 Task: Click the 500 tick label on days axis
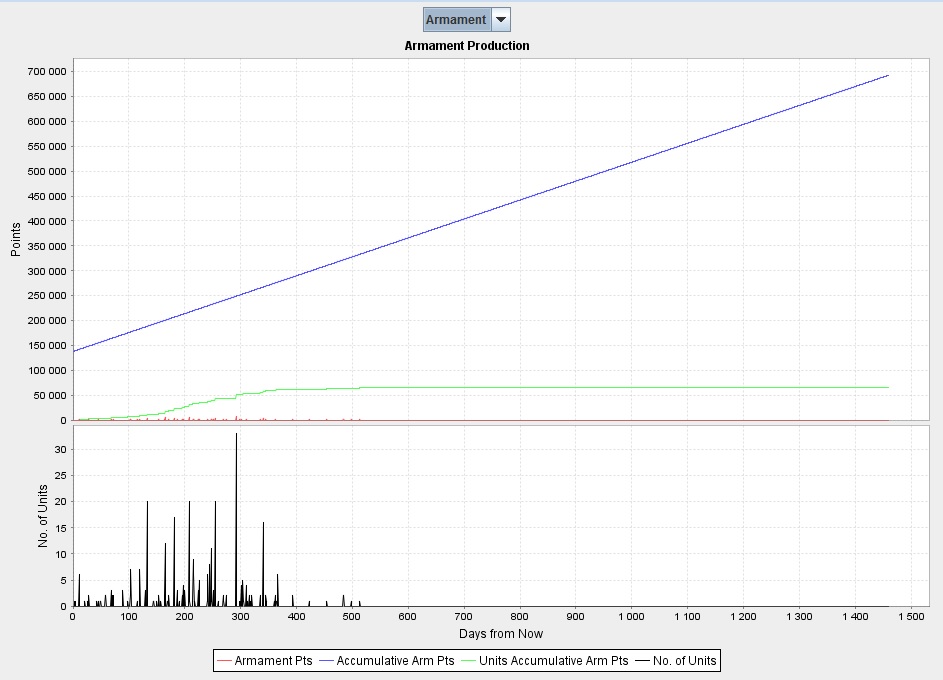(352, 616)
